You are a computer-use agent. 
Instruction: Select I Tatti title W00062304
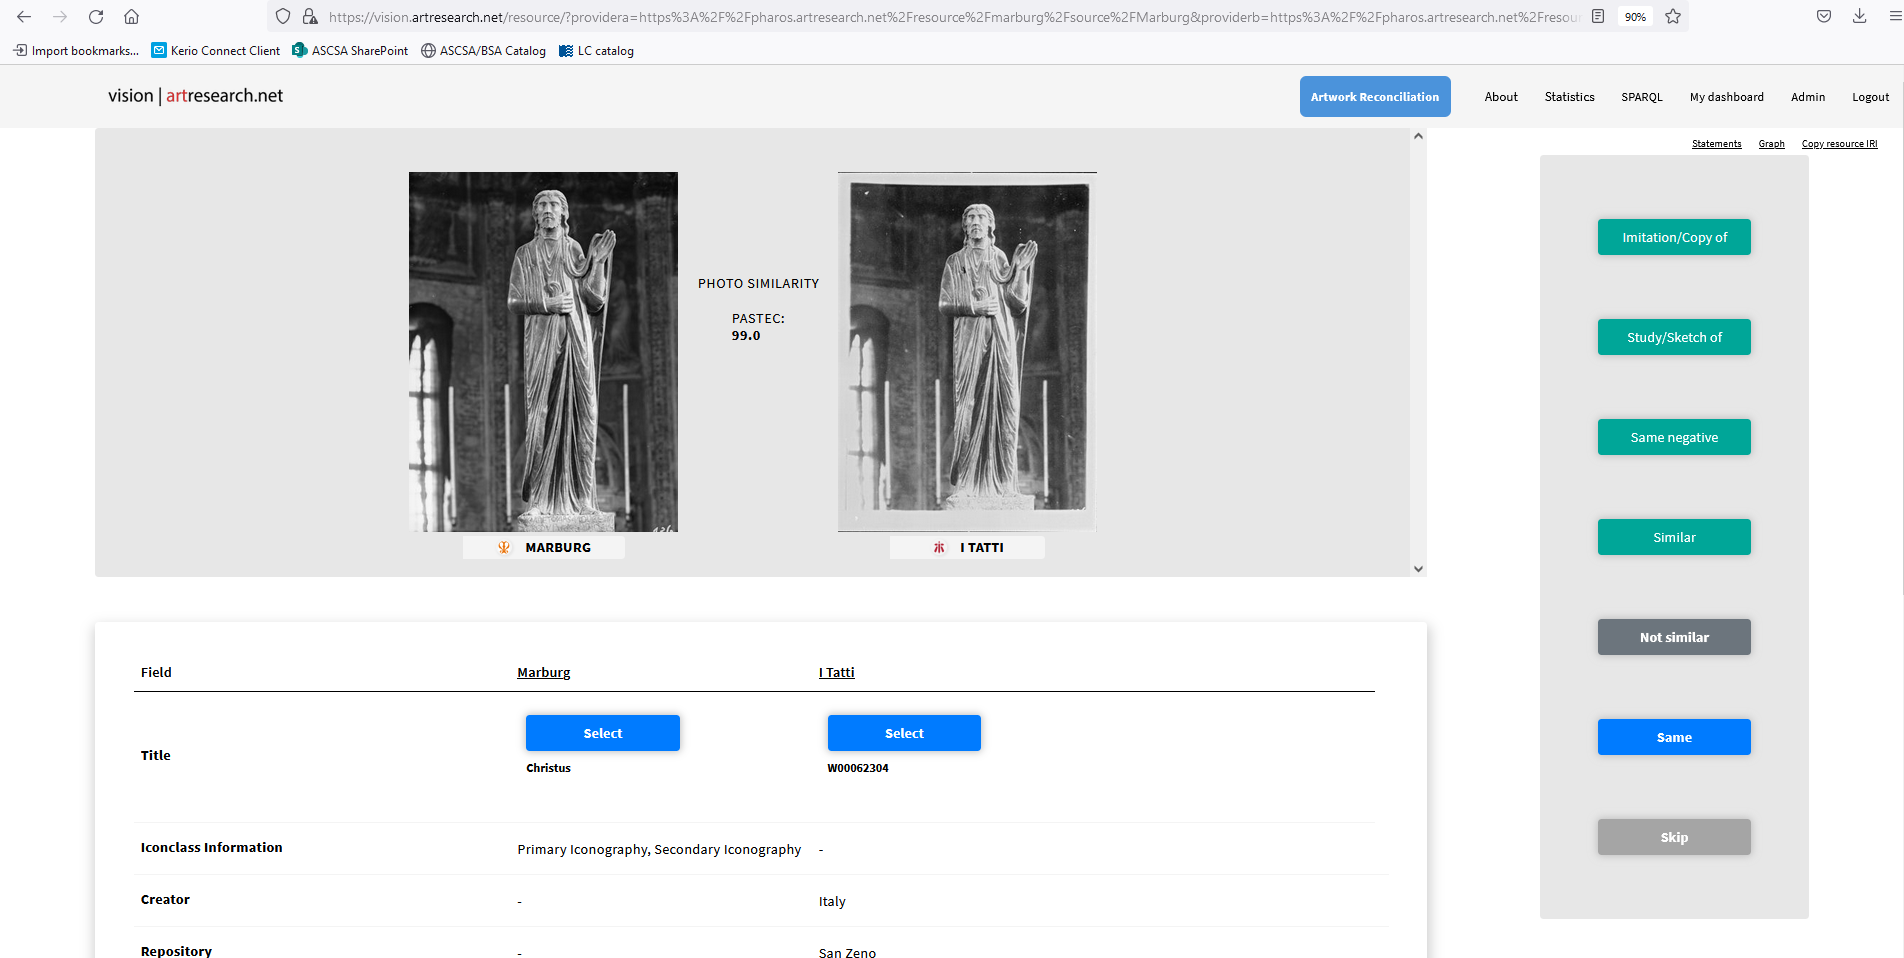(x=904, y=733)
